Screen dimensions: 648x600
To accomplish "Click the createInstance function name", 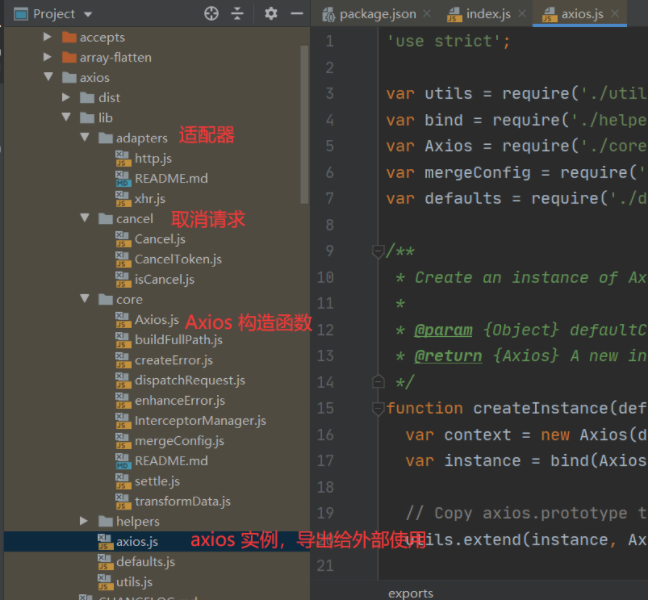I will click(541, 409).
